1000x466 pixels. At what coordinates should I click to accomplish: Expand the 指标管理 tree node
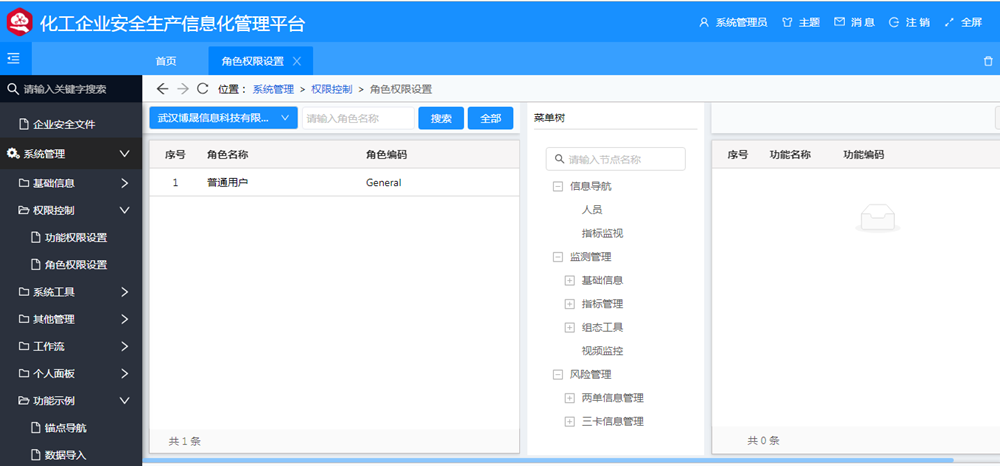click(570, 304)
